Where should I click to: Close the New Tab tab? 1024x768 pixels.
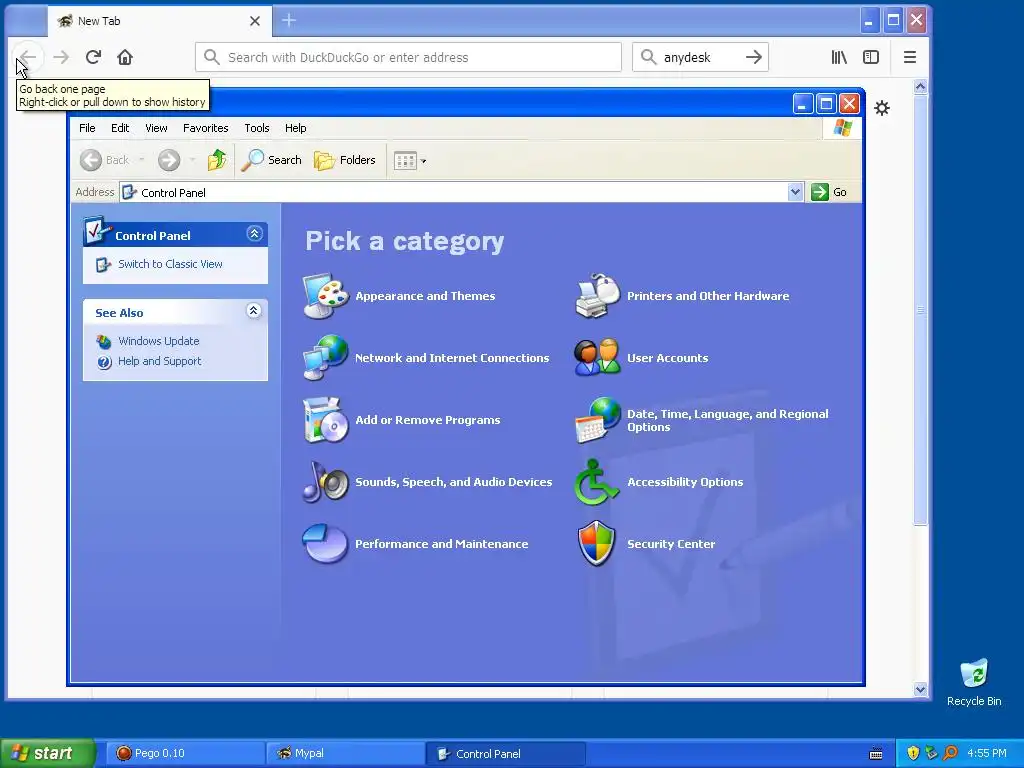click(x=255, y=21)
